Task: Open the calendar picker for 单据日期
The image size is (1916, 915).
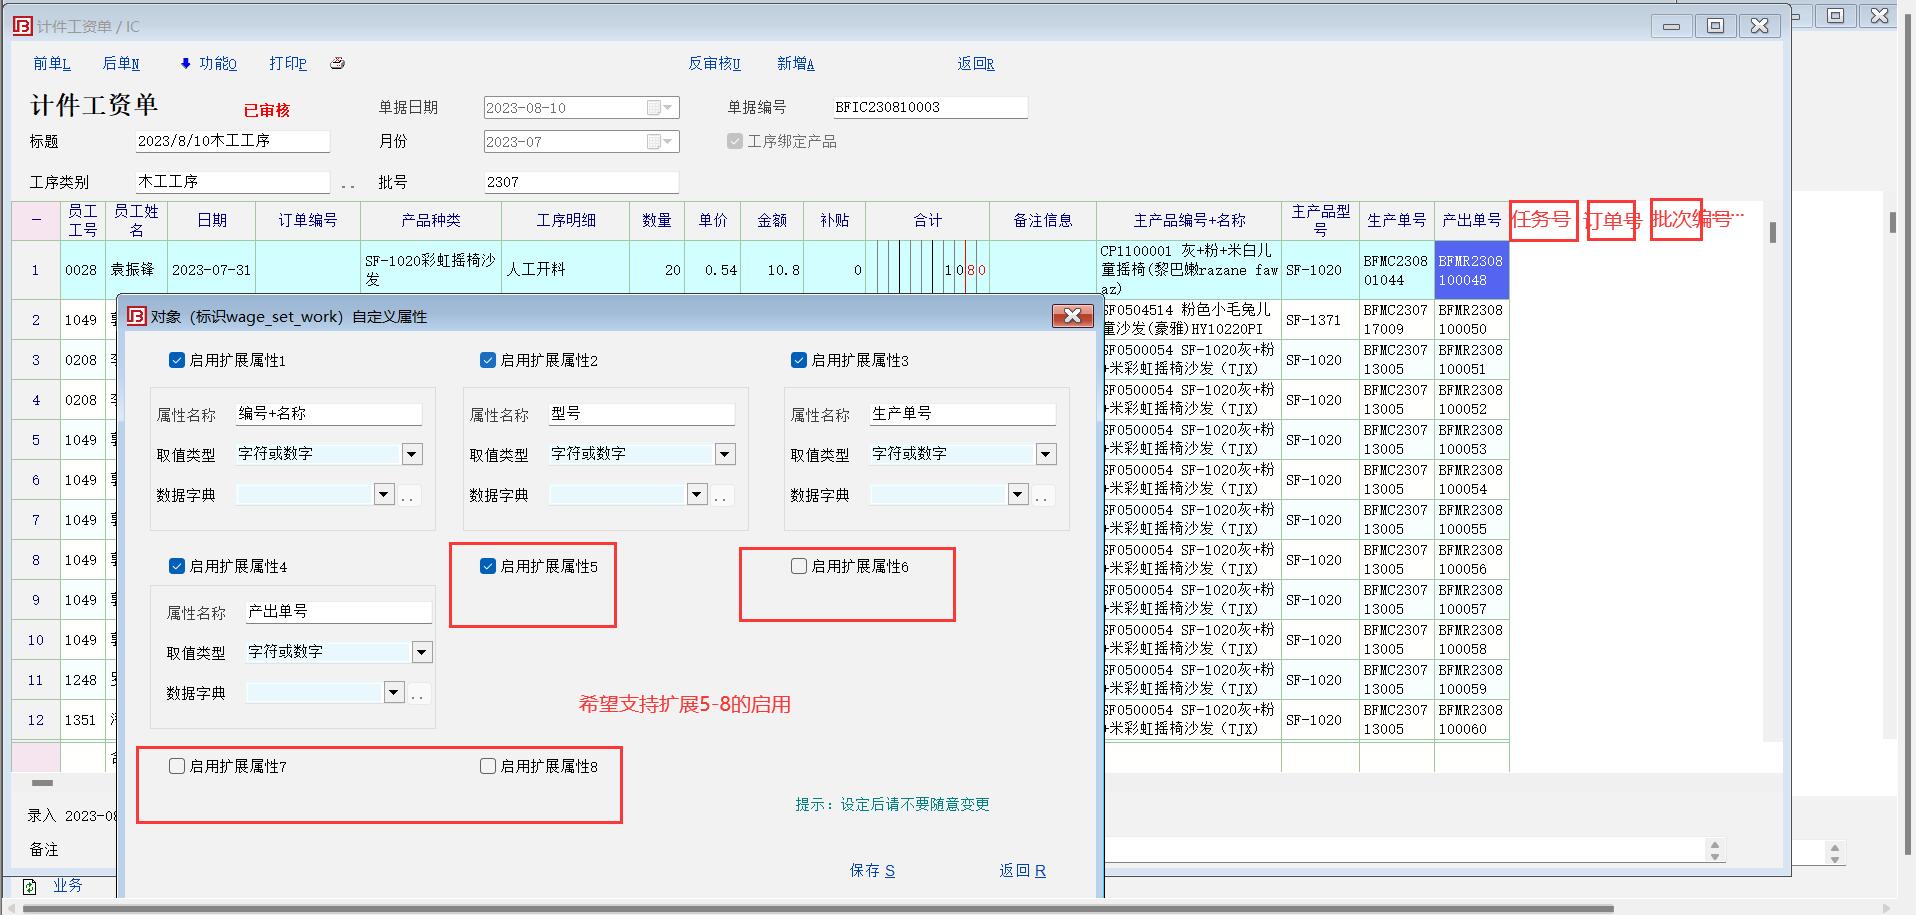Action: pos(668,108)
